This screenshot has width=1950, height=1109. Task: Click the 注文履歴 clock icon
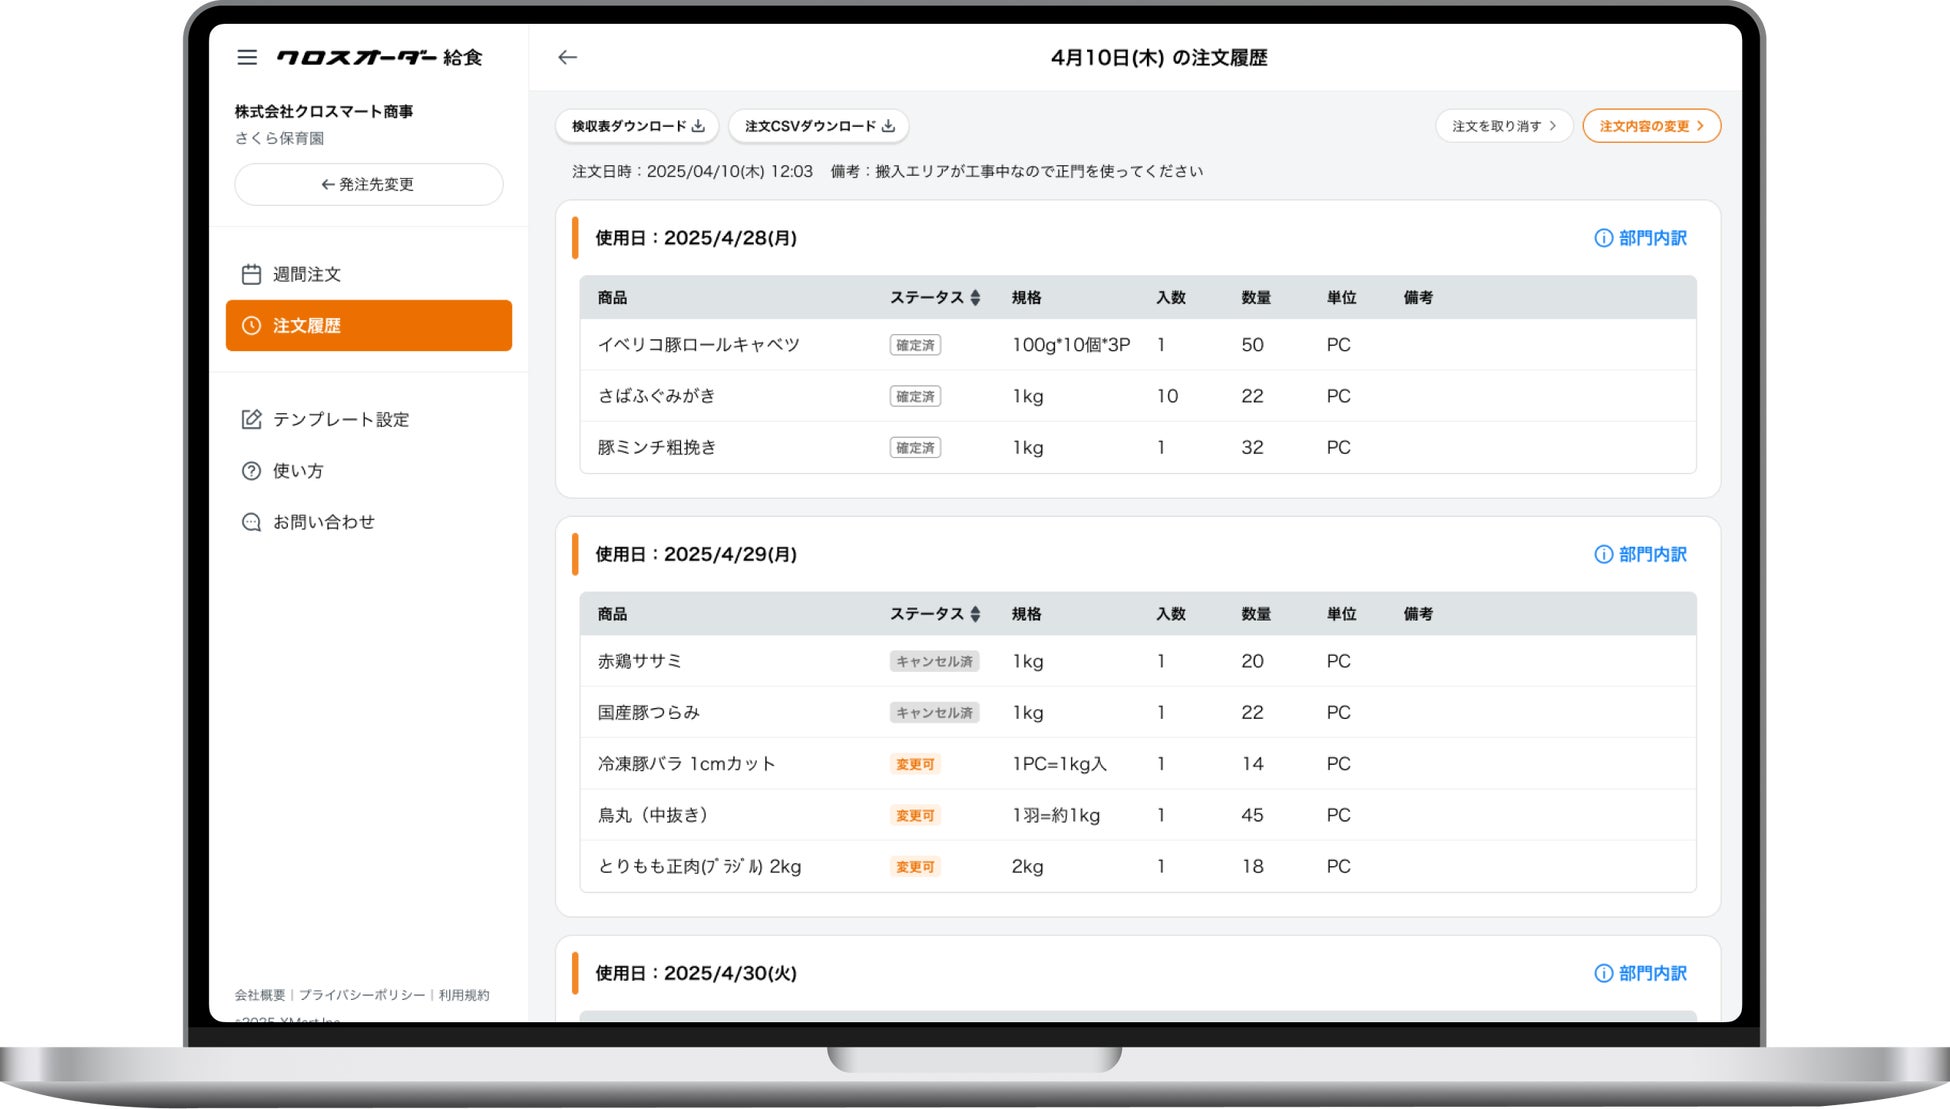tap(251, 326)
